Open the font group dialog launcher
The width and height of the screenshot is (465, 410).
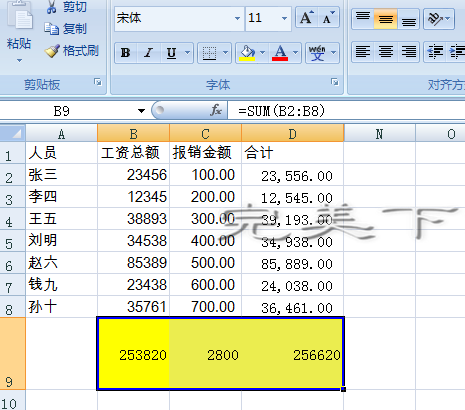coord(335,82)
